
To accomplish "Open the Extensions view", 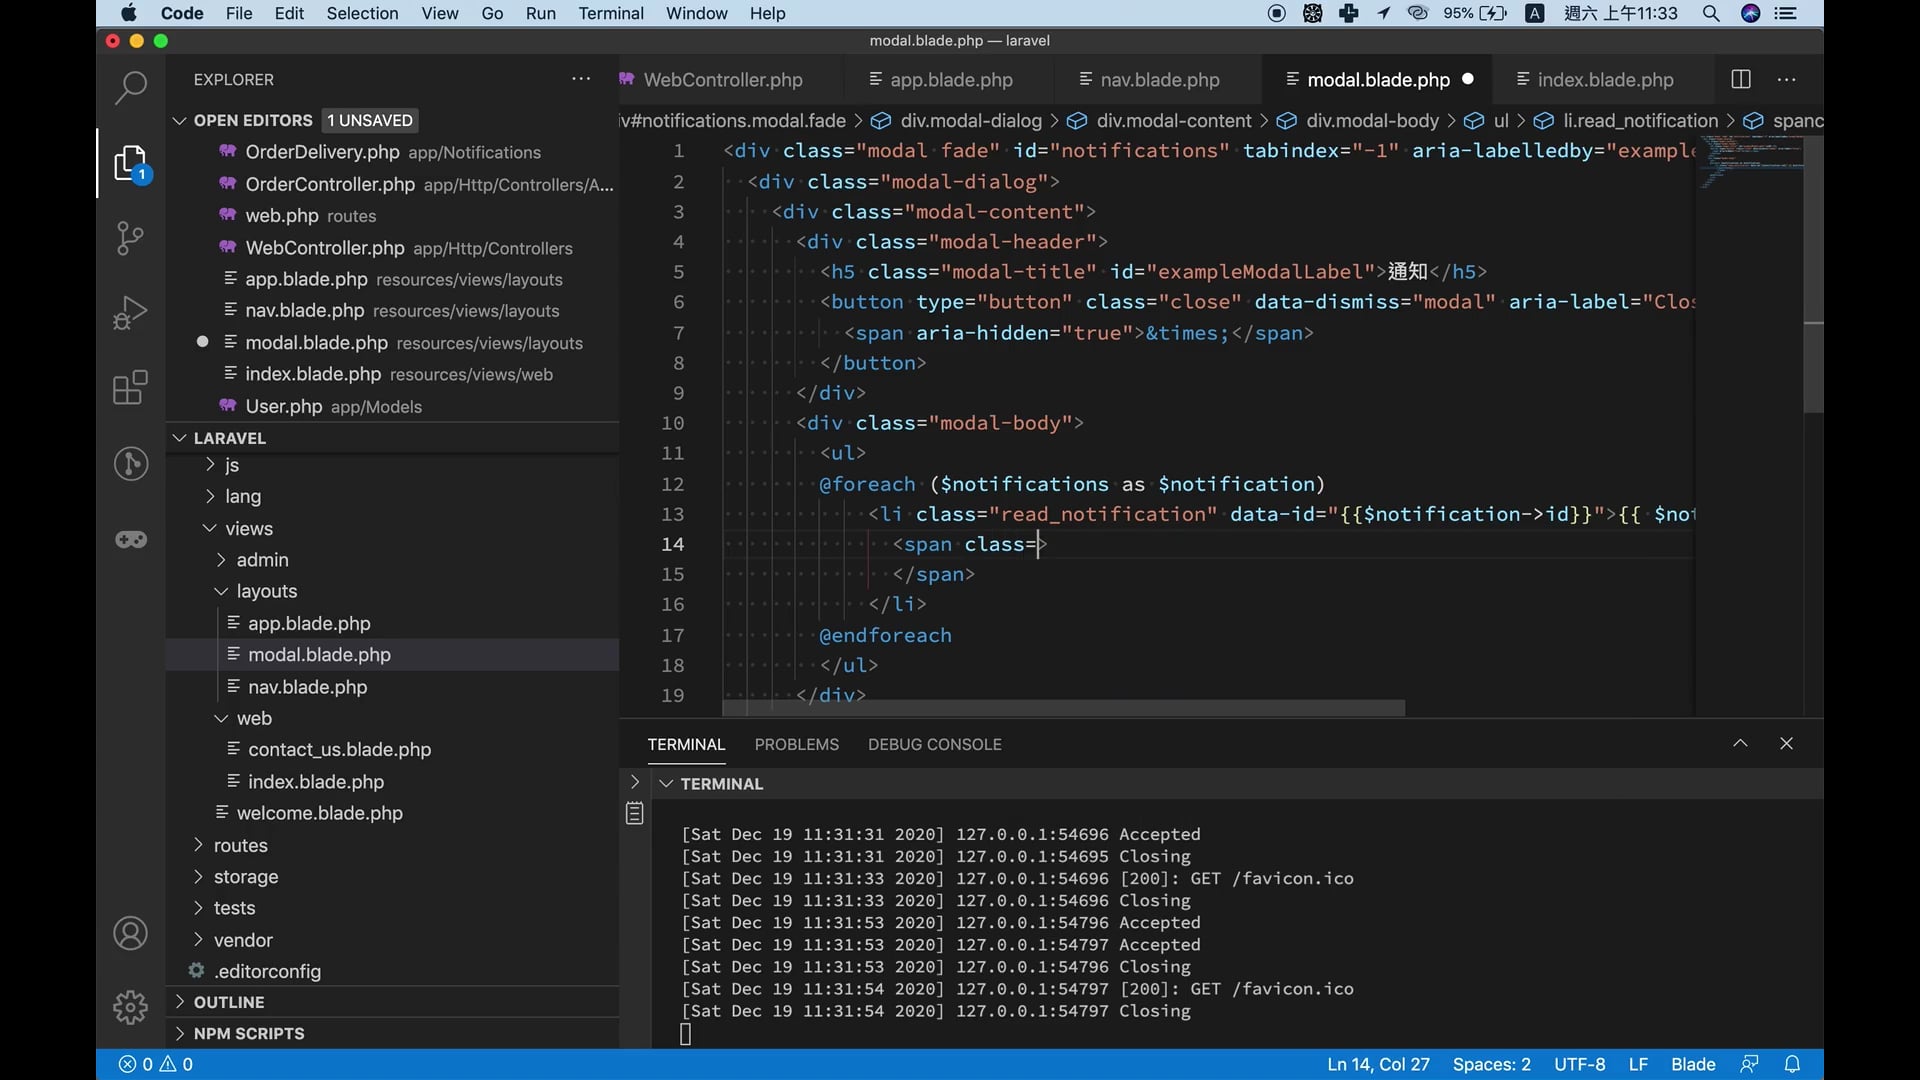I will (x=131, y=388).
